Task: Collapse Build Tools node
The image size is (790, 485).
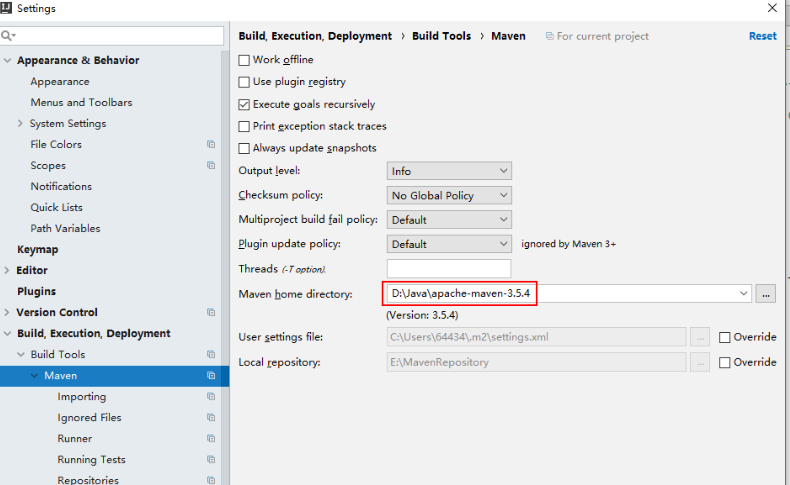Action: tap(21, 355)
